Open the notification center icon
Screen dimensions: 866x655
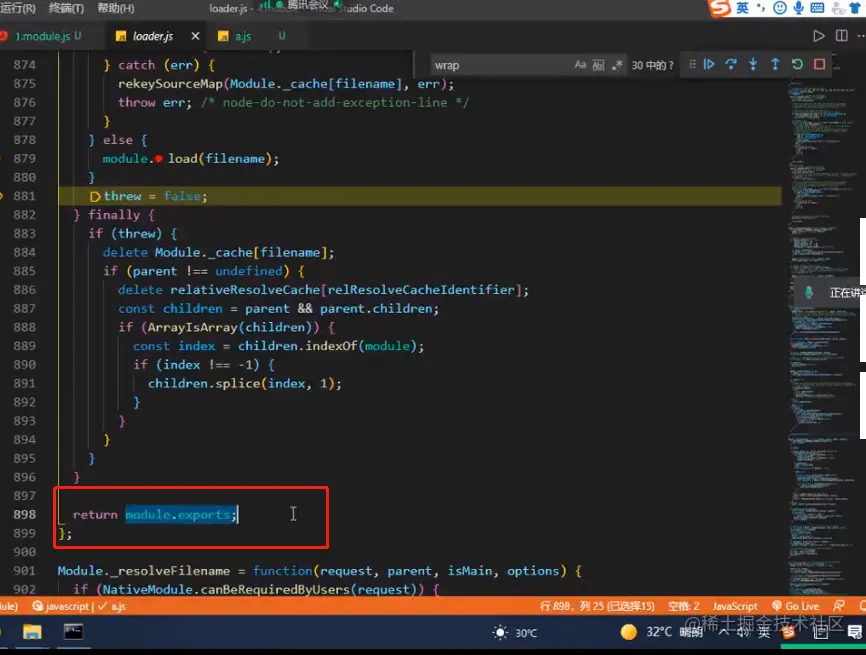pos(855,632)
